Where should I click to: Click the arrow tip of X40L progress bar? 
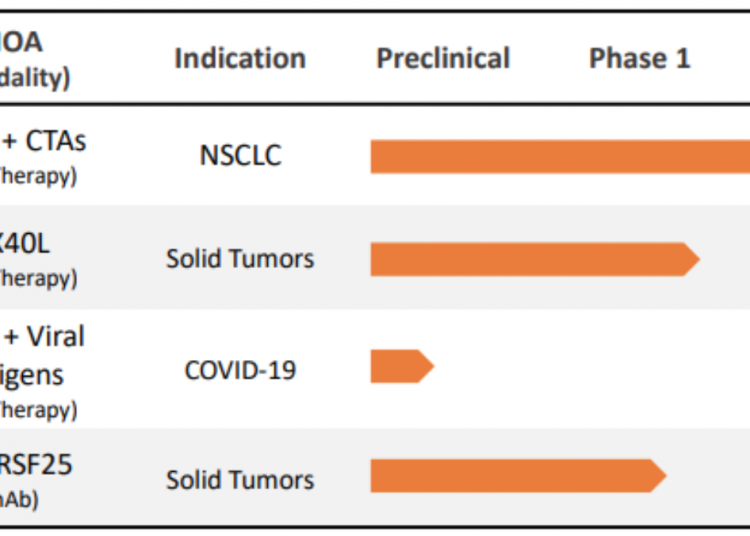[x=692, y=259]
